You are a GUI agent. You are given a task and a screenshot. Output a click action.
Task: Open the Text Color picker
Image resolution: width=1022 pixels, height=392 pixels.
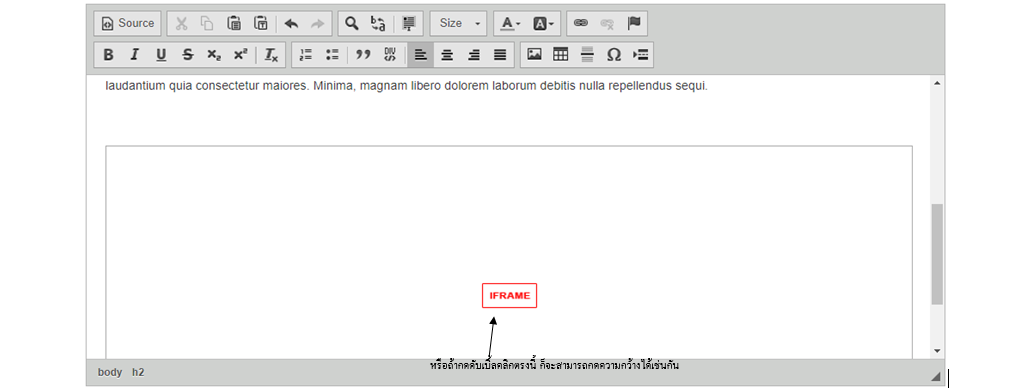click(x=510, y=23)
